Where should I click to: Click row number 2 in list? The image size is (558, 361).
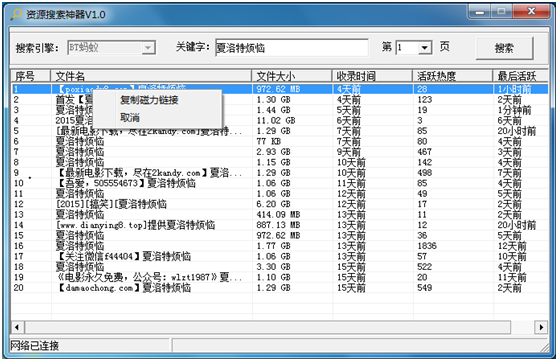click(16, 100)
